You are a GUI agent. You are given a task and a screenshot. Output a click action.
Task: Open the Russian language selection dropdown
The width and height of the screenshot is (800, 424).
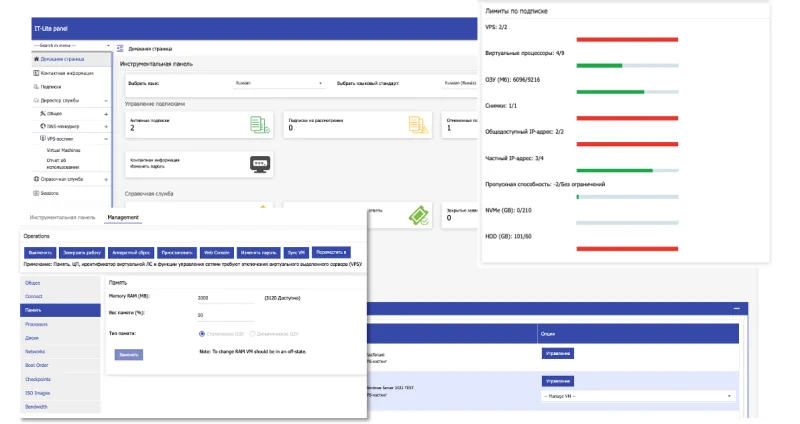click(279, 83)
